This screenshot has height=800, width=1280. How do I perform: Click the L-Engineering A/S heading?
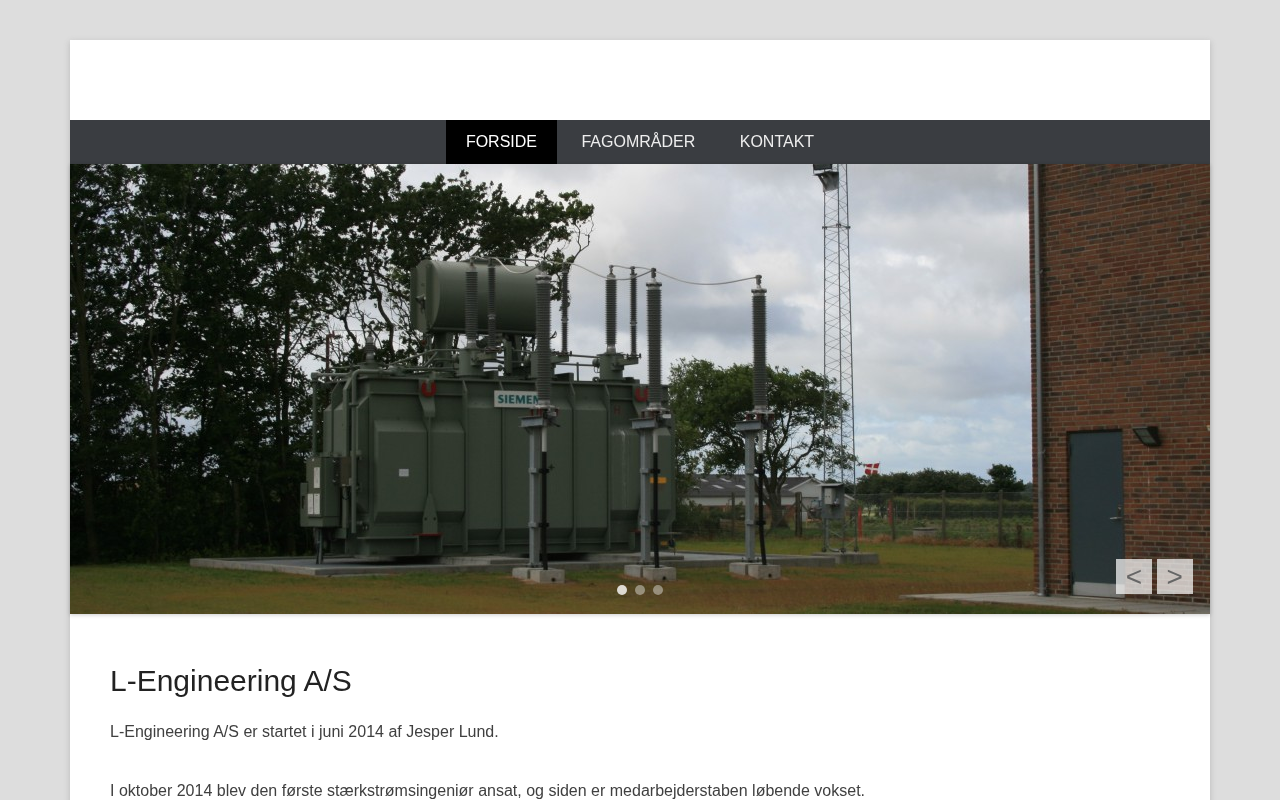231,681
